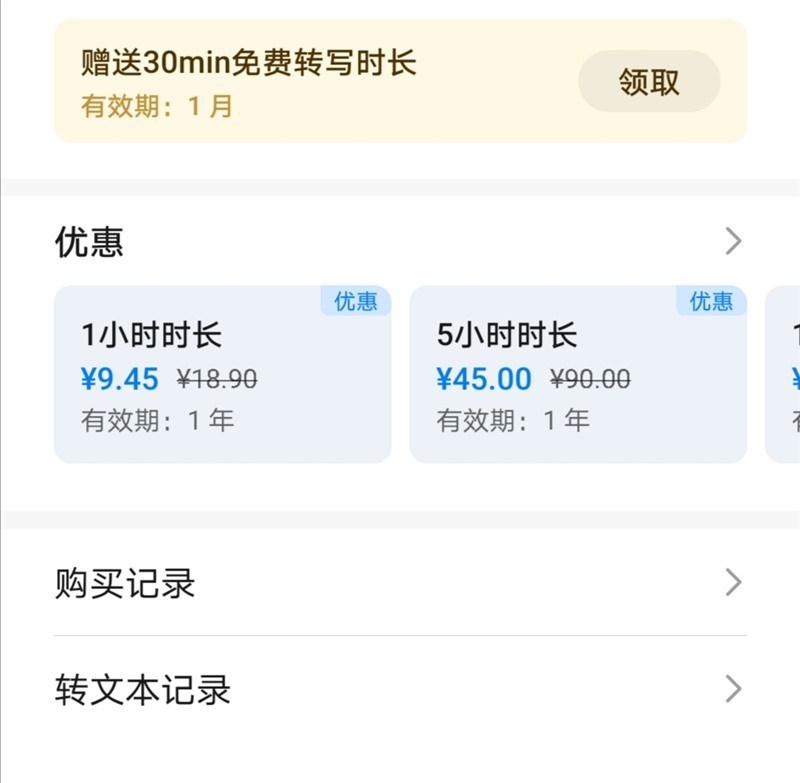Tap the ¥45.00 discounted price
800x783 pixels.
(x=484, y=379)
